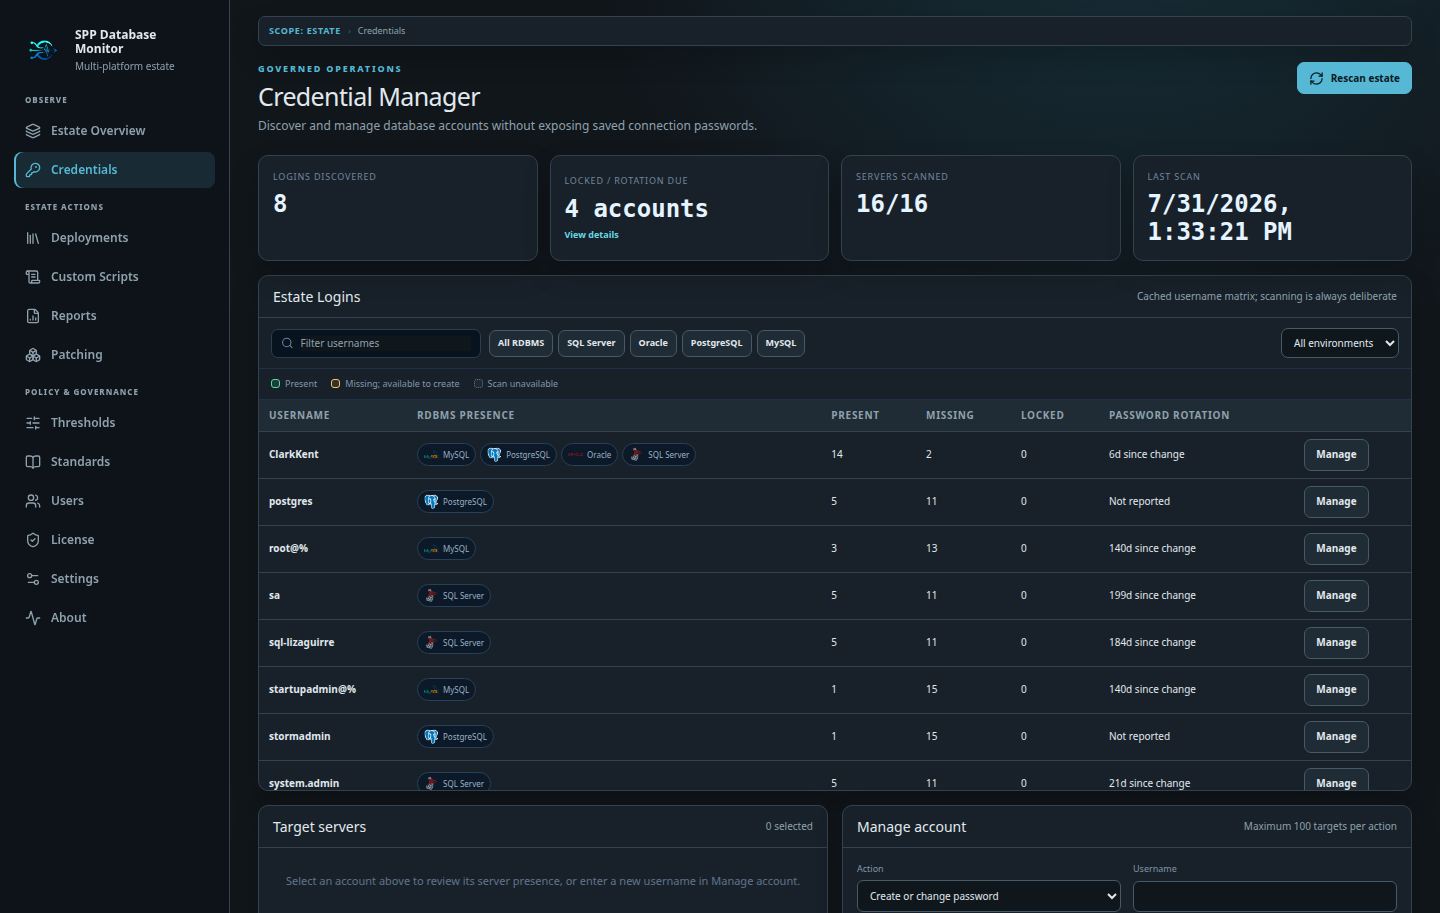Manage the sql-lizaguirre account
This screenshot has height=913, width=1440.
click(x=1336, y=643)
